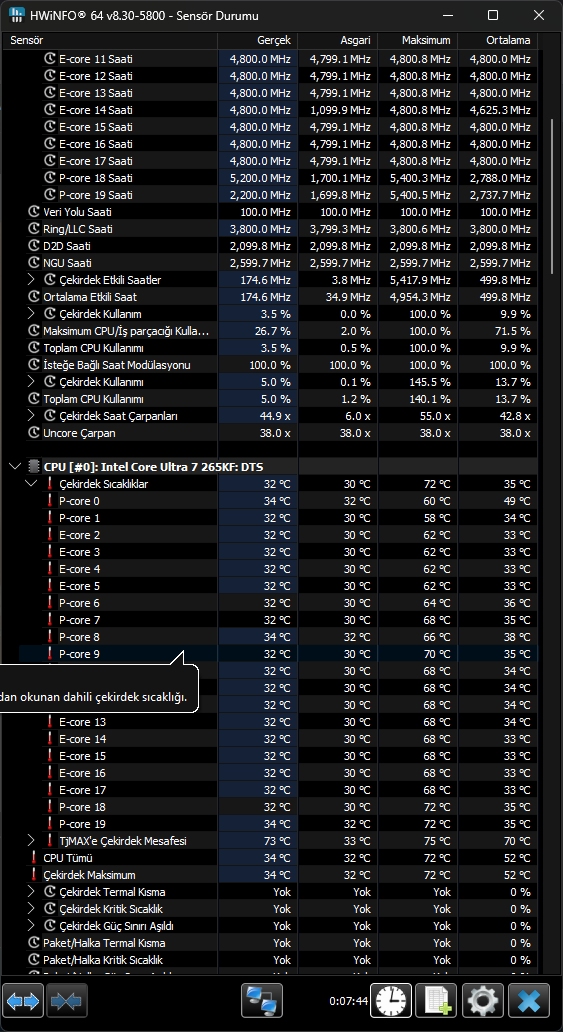Viewport: 563px width, 1032px height.
Task: Expand Çekirdek Termal Kısma group
Action: click(31, 892)
